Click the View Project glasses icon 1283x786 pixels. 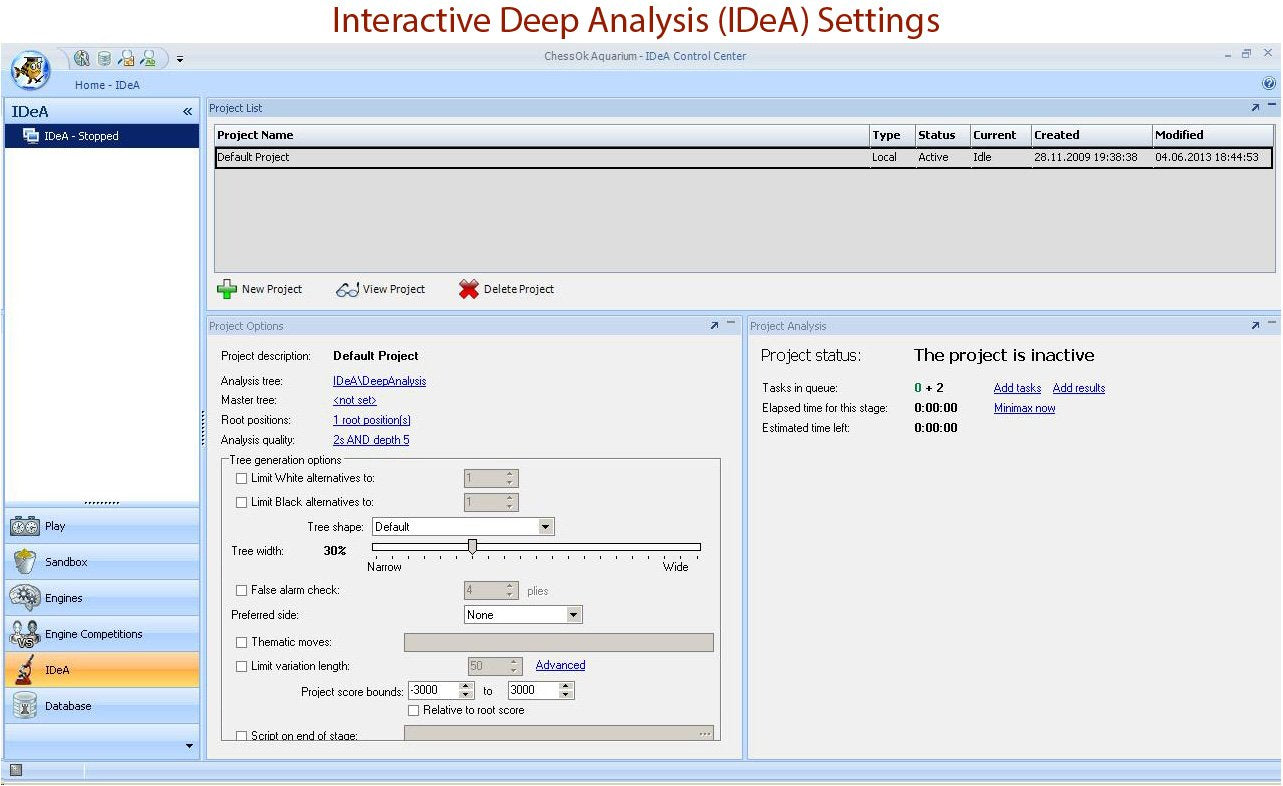pyautogui.click(x=347, y=290)
